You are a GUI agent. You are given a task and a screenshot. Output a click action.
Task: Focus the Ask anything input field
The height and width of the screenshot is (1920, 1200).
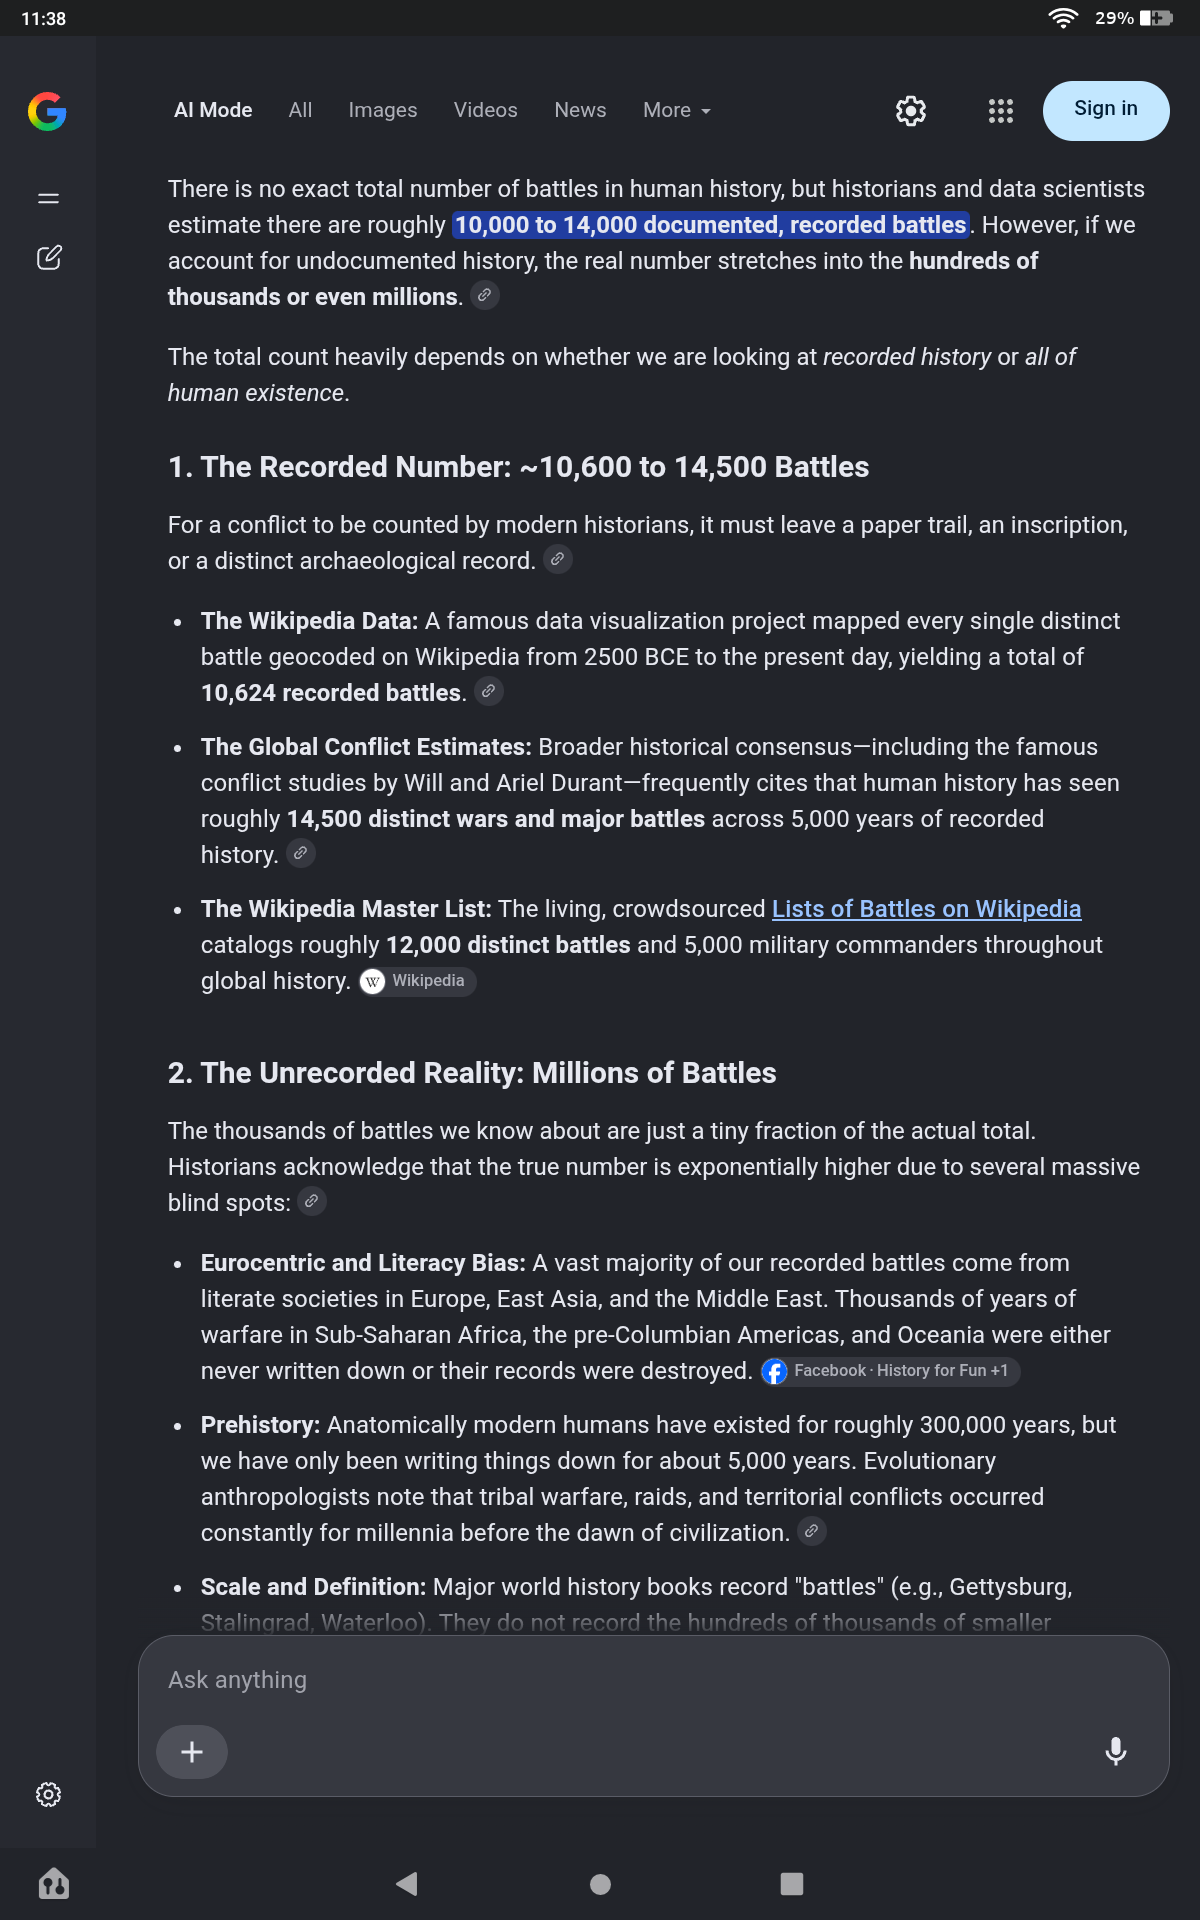coord(653,1680)
